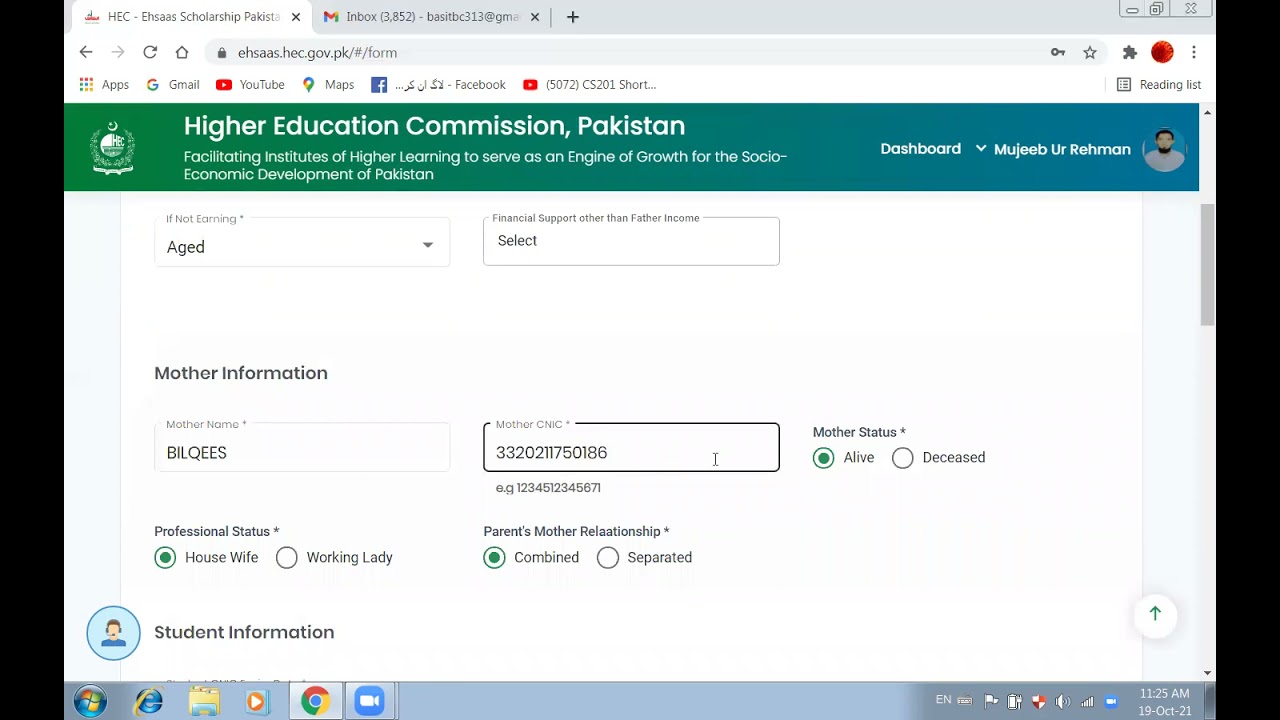Bookmark page with the star icon
The width and height of the screenshot is (1280, 720).
click(x=1090, y=52)
